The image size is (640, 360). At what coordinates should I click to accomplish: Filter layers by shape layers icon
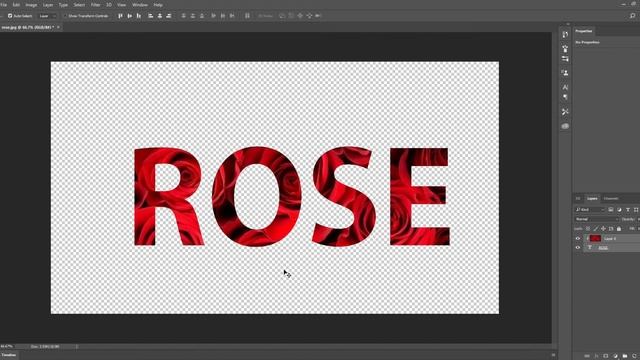pos(636,210)
